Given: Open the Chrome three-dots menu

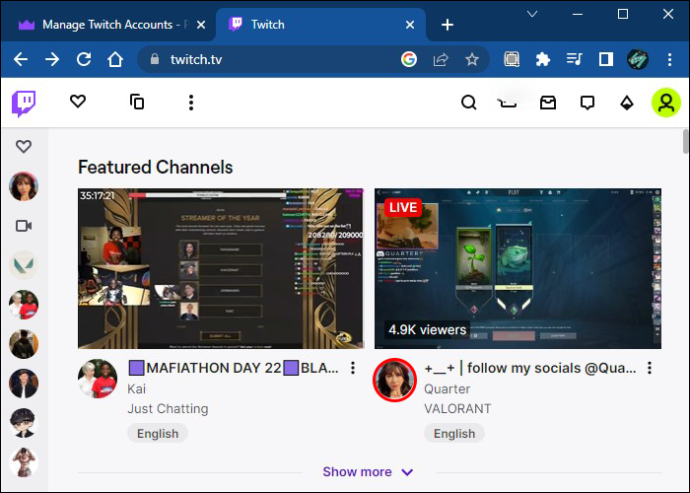Looking at the screenshot, I should tap(669, 59).
